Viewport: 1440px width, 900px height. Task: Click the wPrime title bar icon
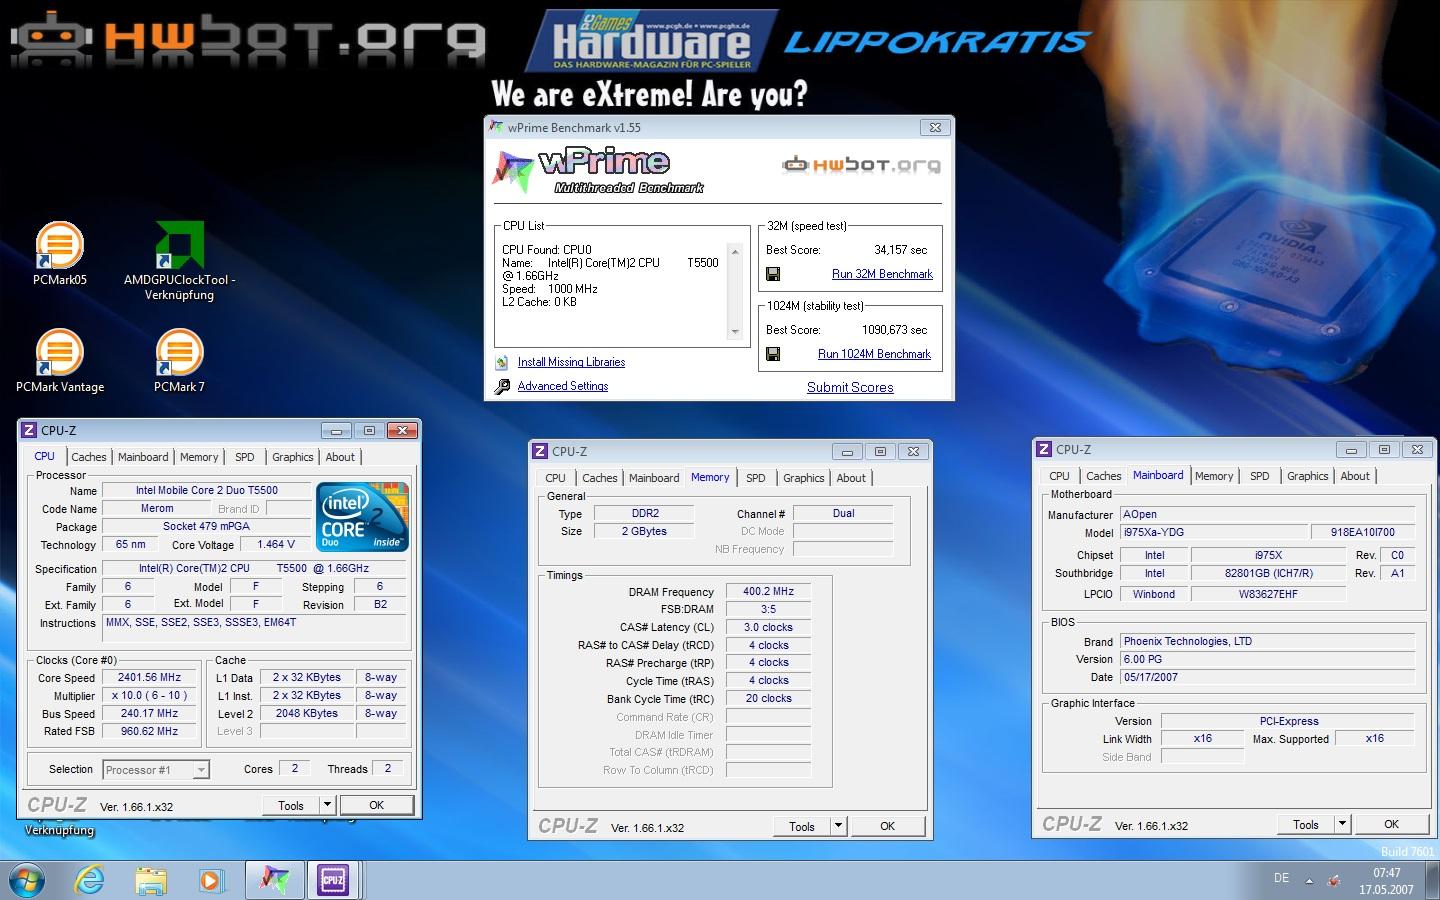[496, 127]
